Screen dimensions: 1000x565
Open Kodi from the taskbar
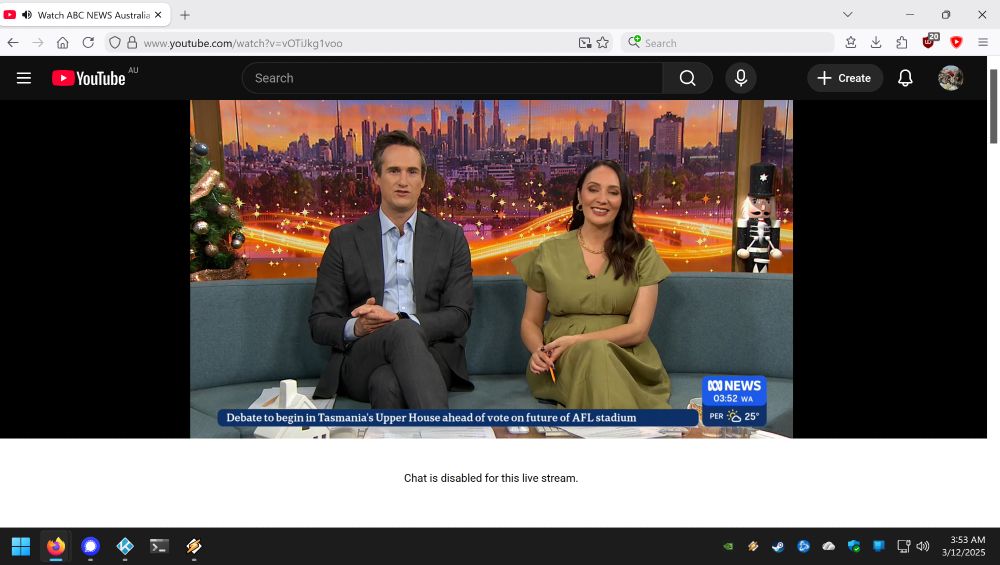pyautogui.click(x=125, y=547)
